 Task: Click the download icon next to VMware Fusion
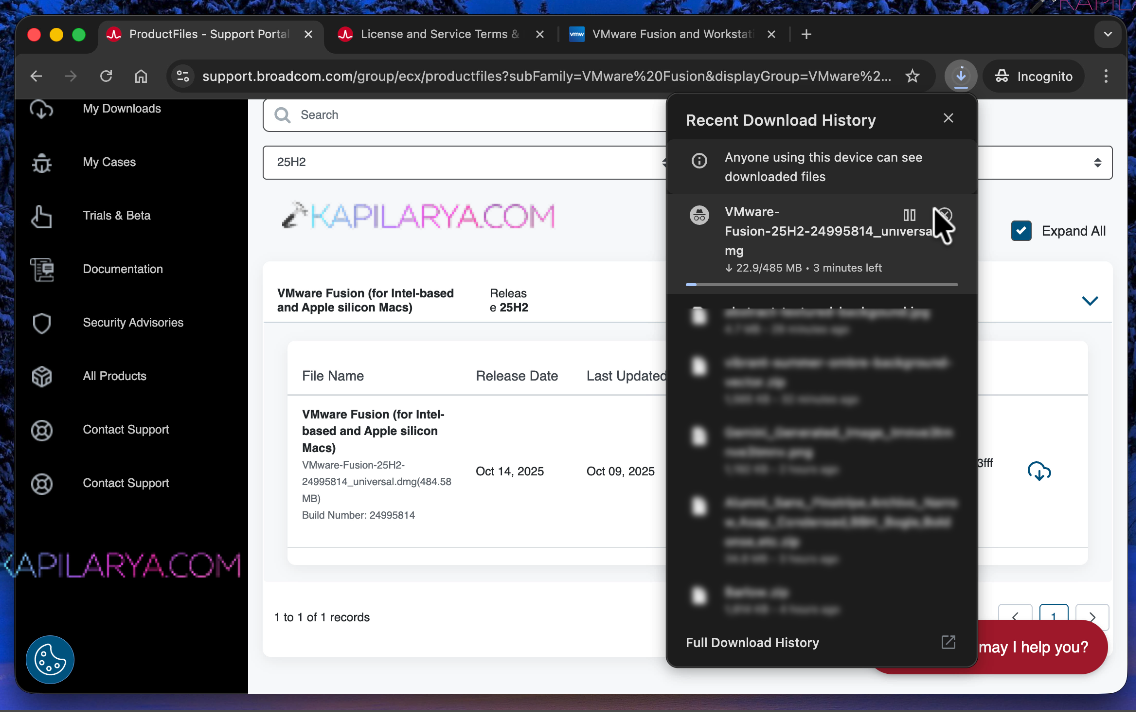click(1039, 470)
